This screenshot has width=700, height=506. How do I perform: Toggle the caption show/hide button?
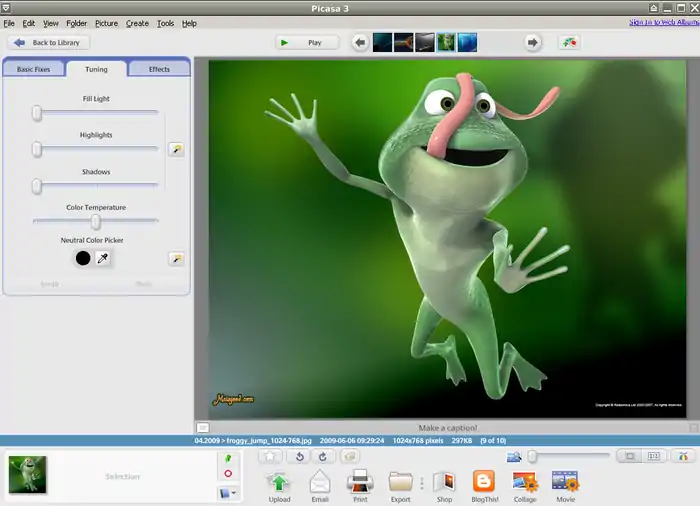point(202,428)
